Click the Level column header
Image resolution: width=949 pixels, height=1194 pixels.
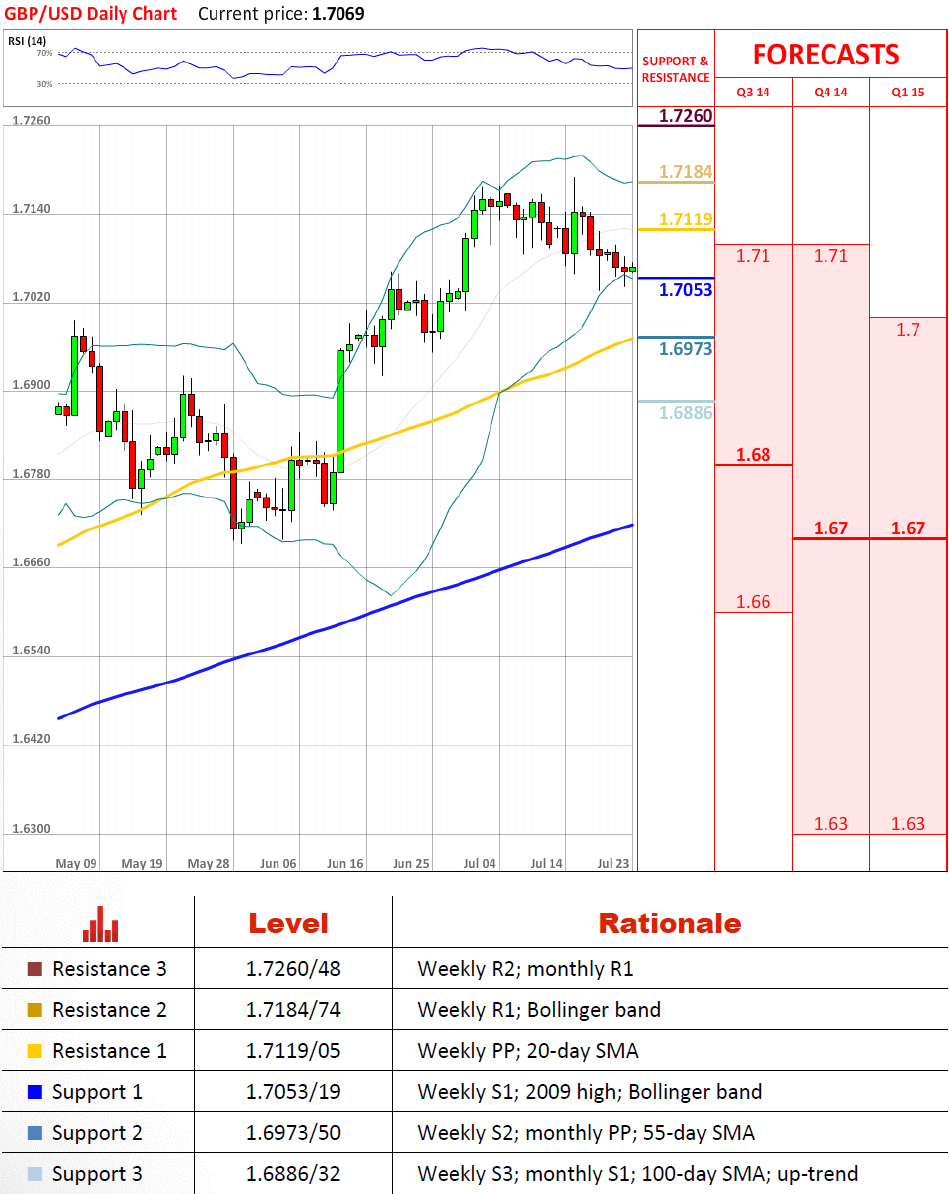tap(288, 923)
